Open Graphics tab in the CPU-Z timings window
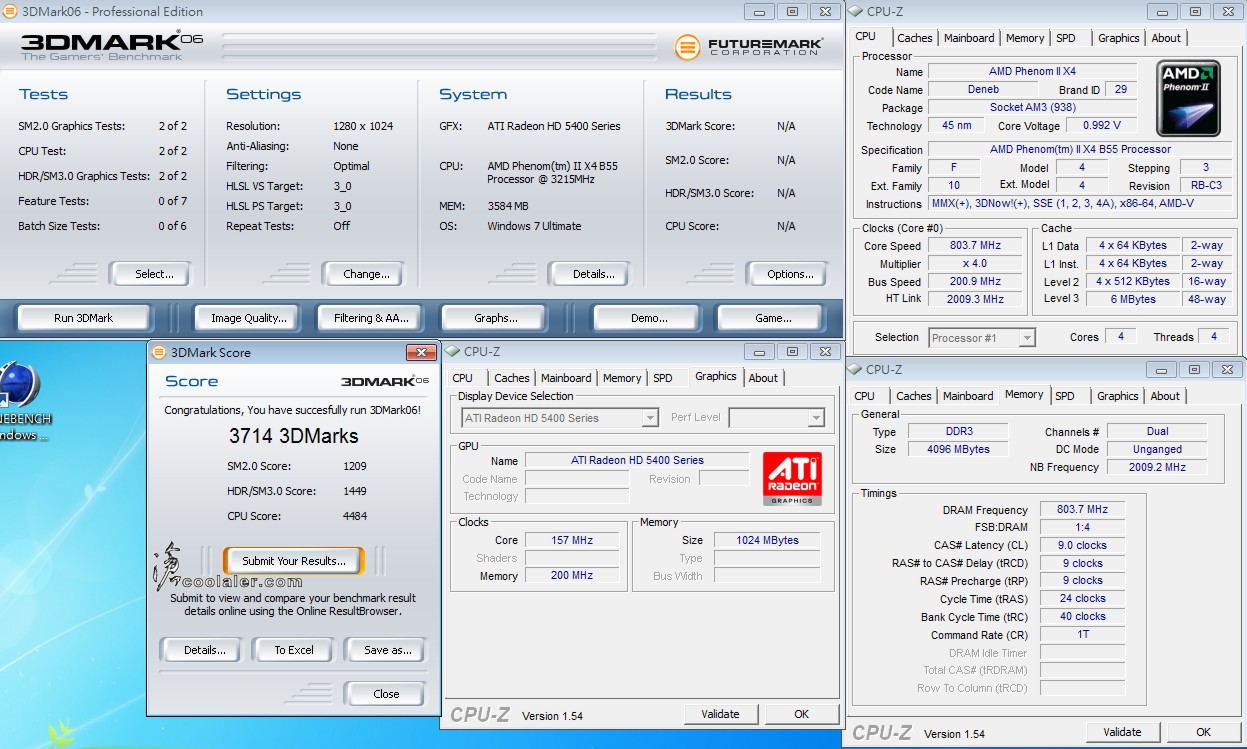The height and width of the screenshot is (749, 1247). tap(1118, 396)
